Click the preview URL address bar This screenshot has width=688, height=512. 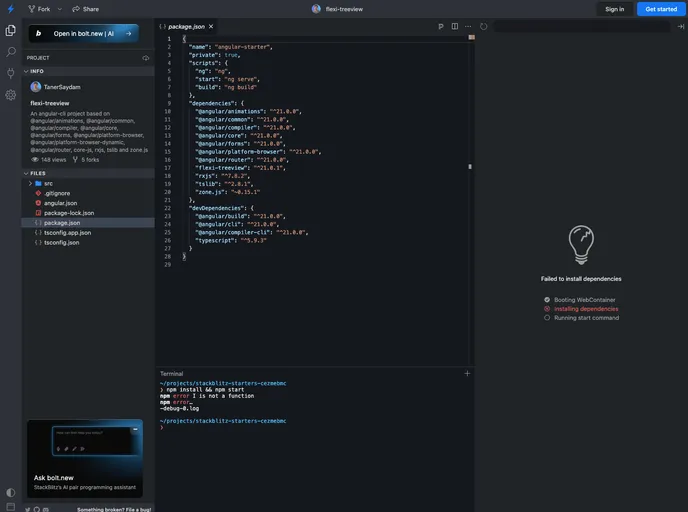tap(580, 26)
